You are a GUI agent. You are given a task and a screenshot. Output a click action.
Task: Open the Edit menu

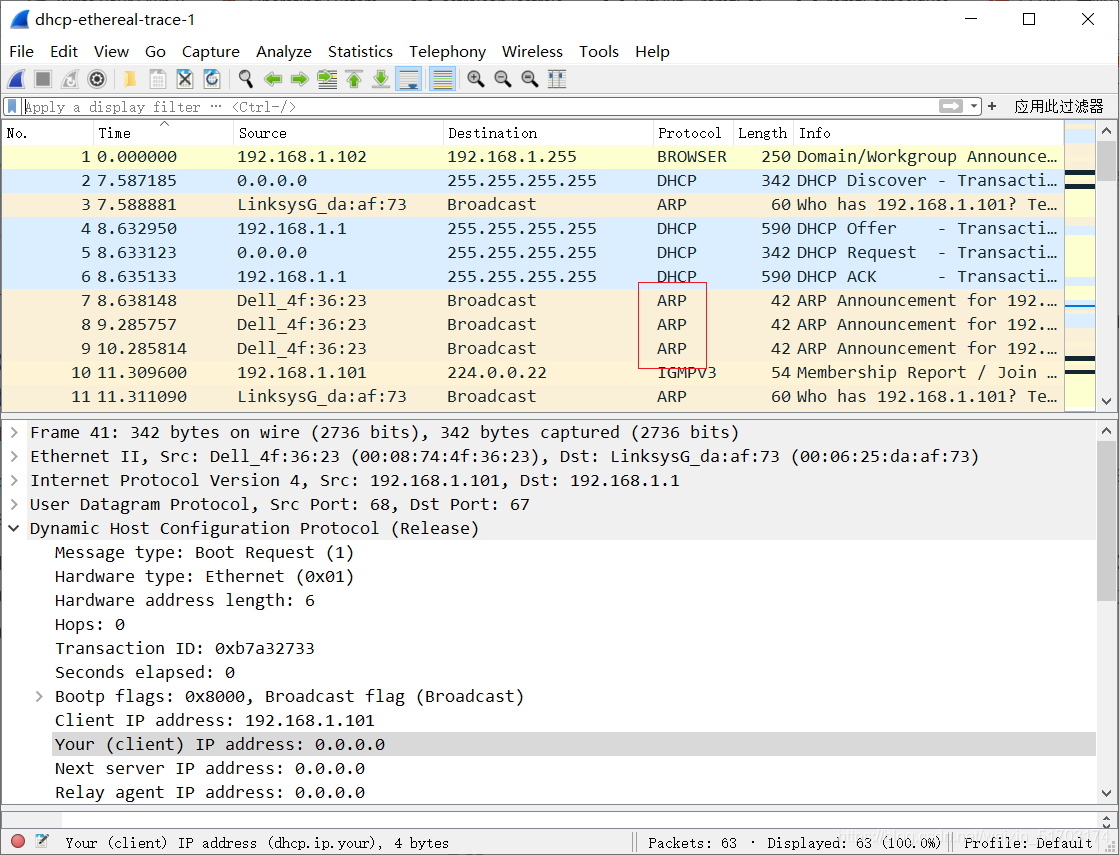(64, 51)
